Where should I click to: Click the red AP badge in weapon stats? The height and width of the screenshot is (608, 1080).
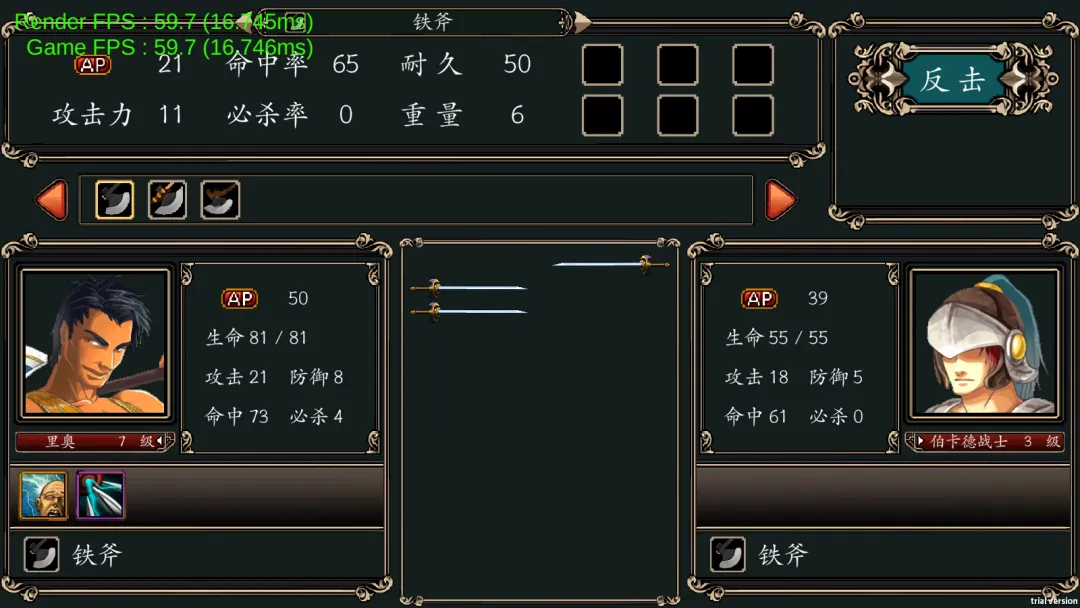click(x=92, y=65)
